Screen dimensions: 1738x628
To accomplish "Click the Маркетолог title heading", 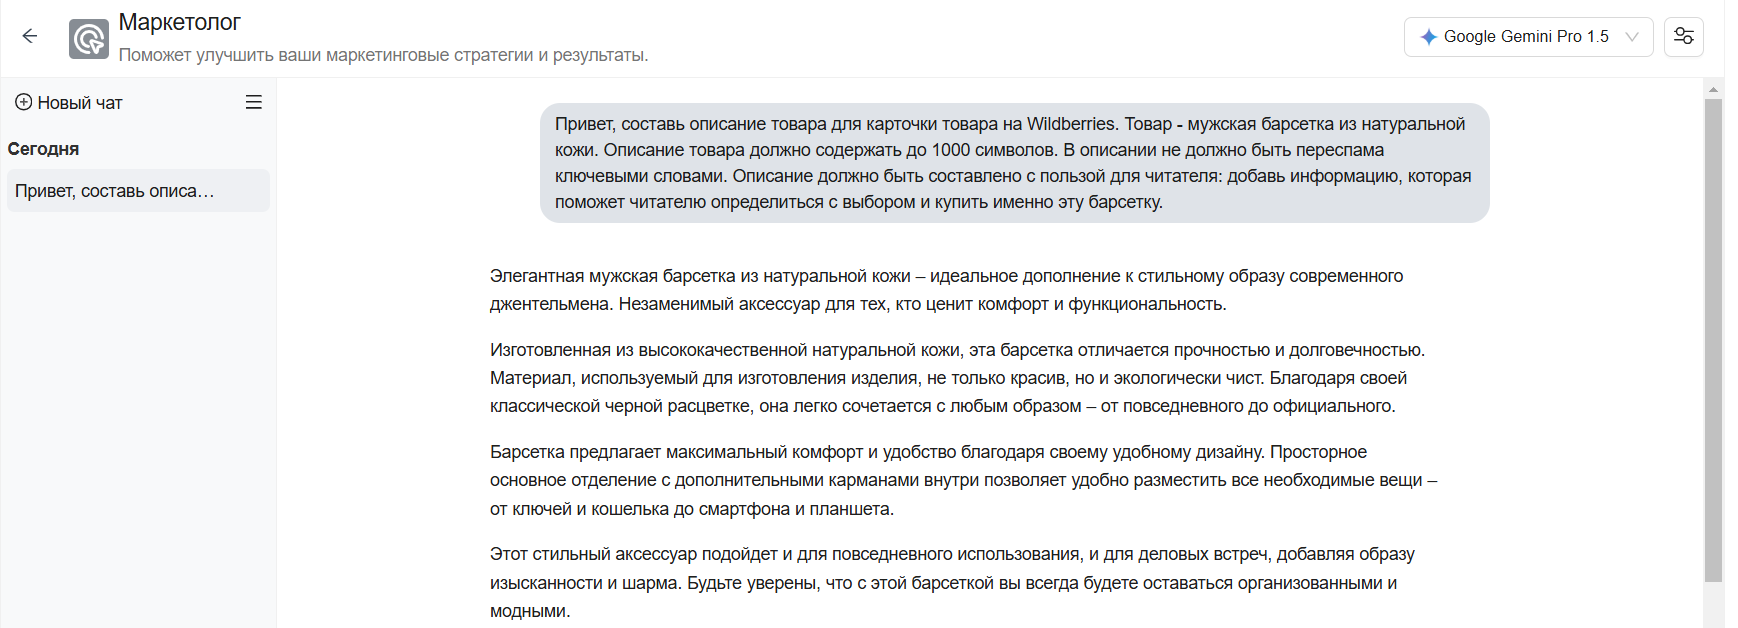I will coord(180,22).
